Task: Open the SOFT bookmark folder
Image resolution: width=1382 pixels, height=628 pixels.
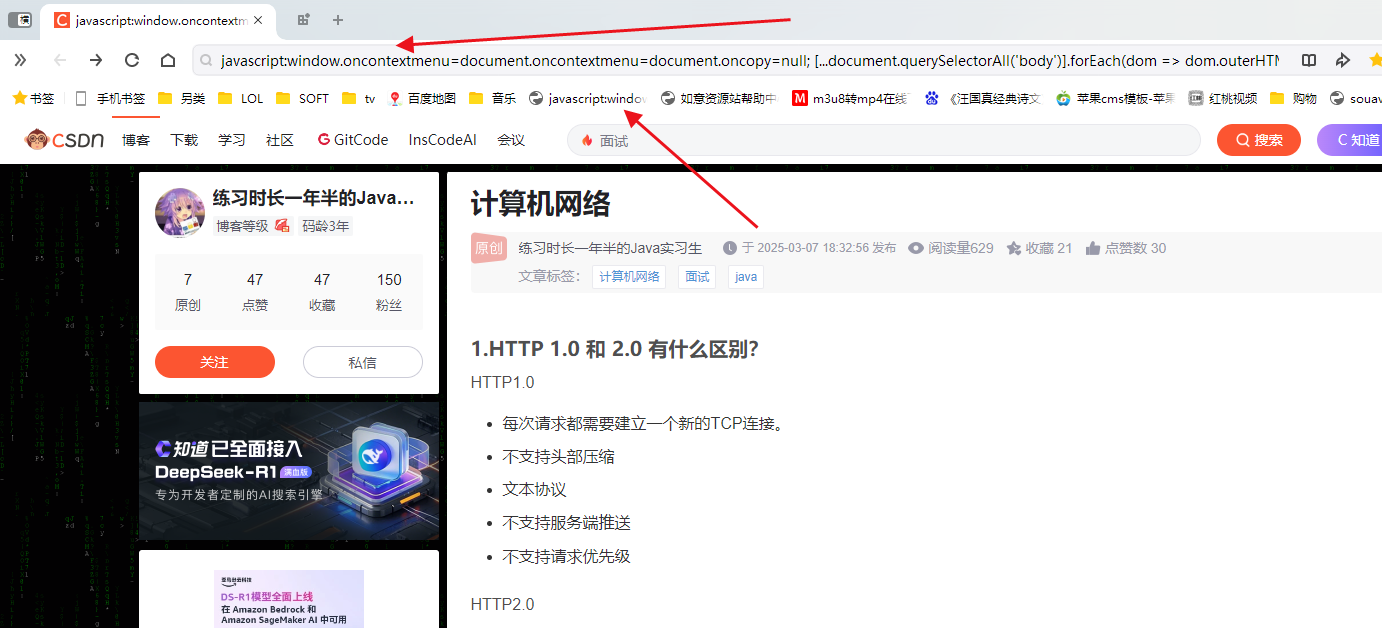Action: [302, 98]
